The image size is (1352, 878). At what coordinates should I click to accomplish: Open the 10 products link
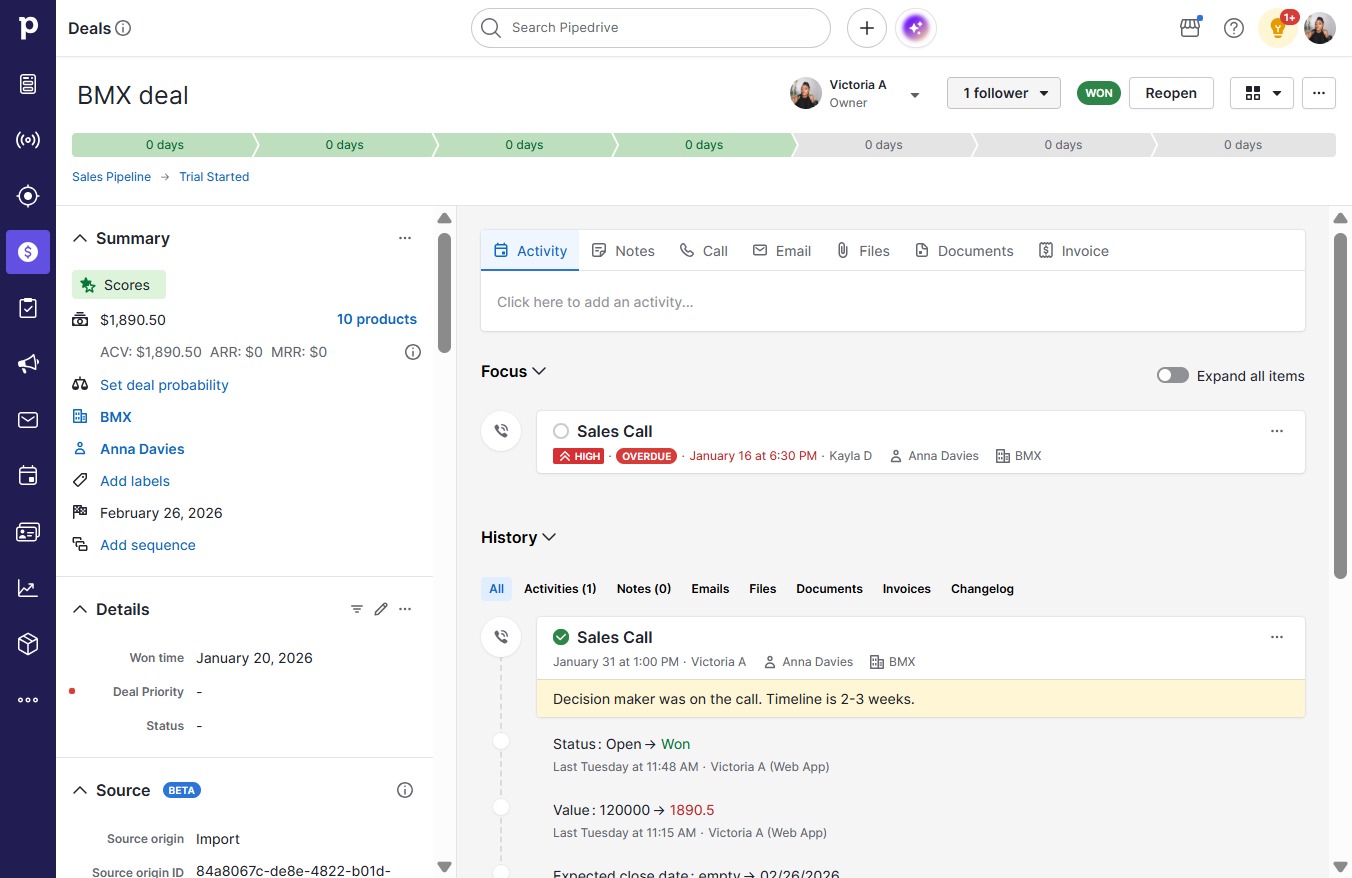tap(377, 319)
